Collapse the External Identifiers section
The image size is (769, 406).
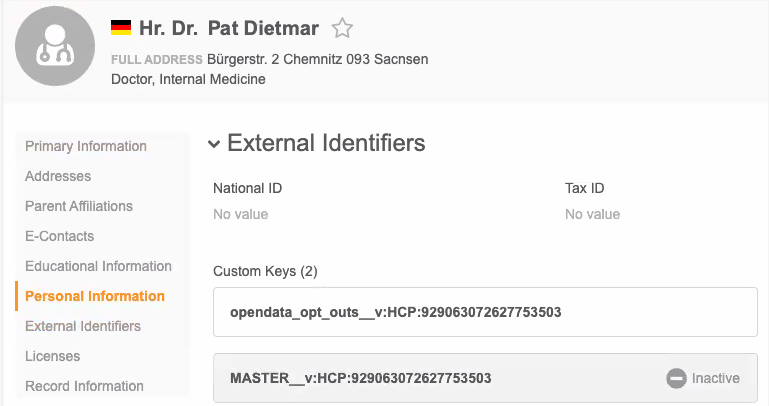point(214,144)
